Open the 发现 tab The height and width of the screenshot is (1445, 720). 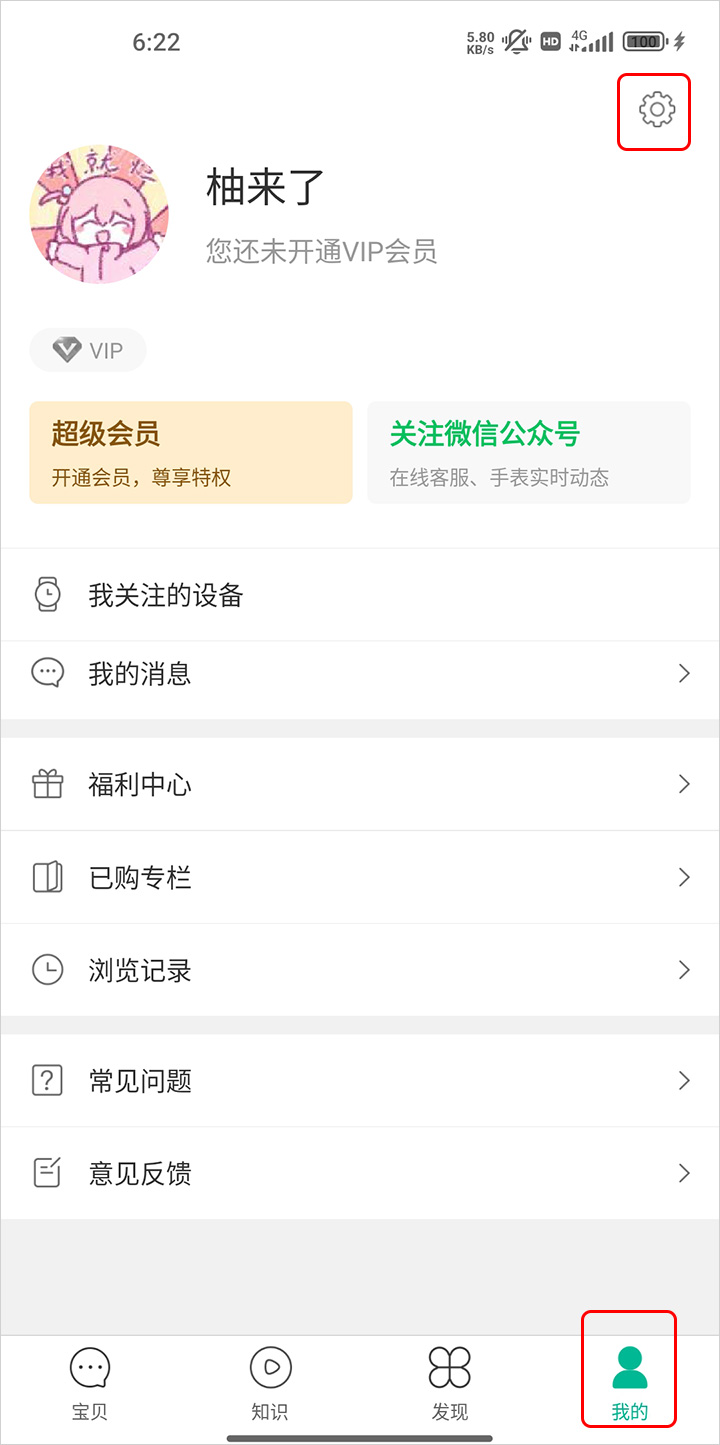(x=450, y=1382)
